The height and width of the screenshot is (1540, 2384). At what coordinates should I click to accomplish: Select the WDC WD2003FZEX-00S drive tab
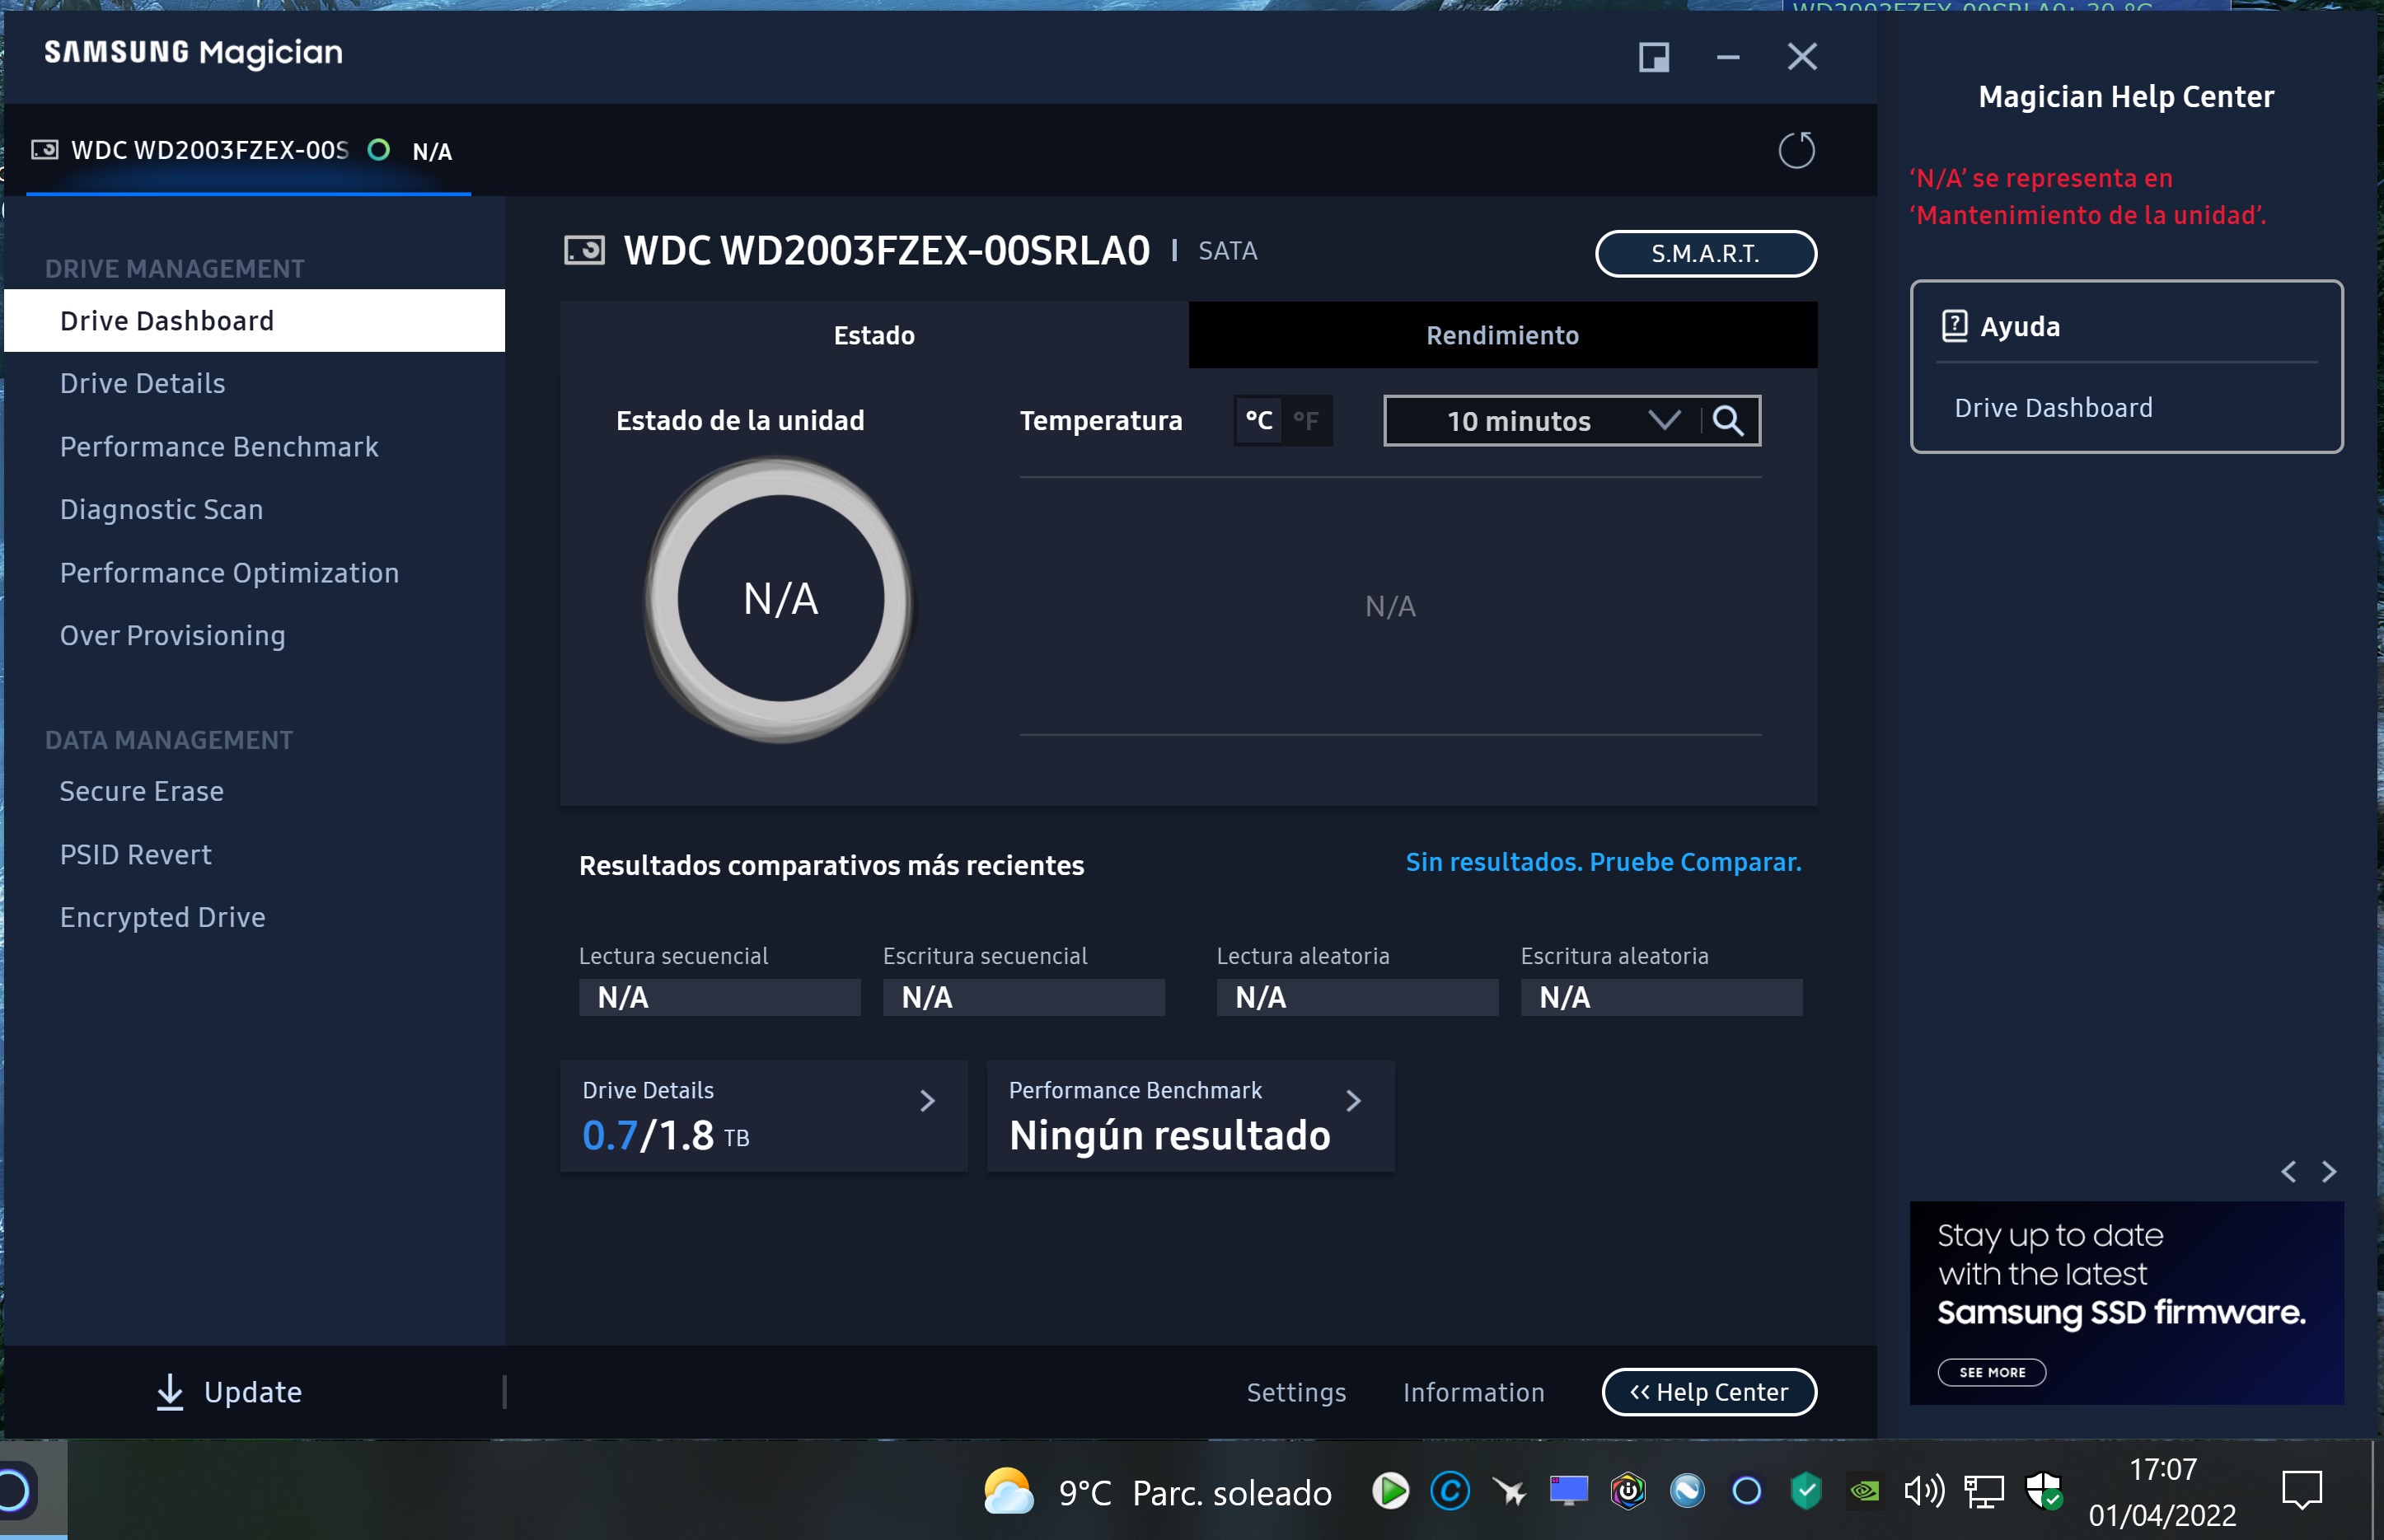click(248, 151)
